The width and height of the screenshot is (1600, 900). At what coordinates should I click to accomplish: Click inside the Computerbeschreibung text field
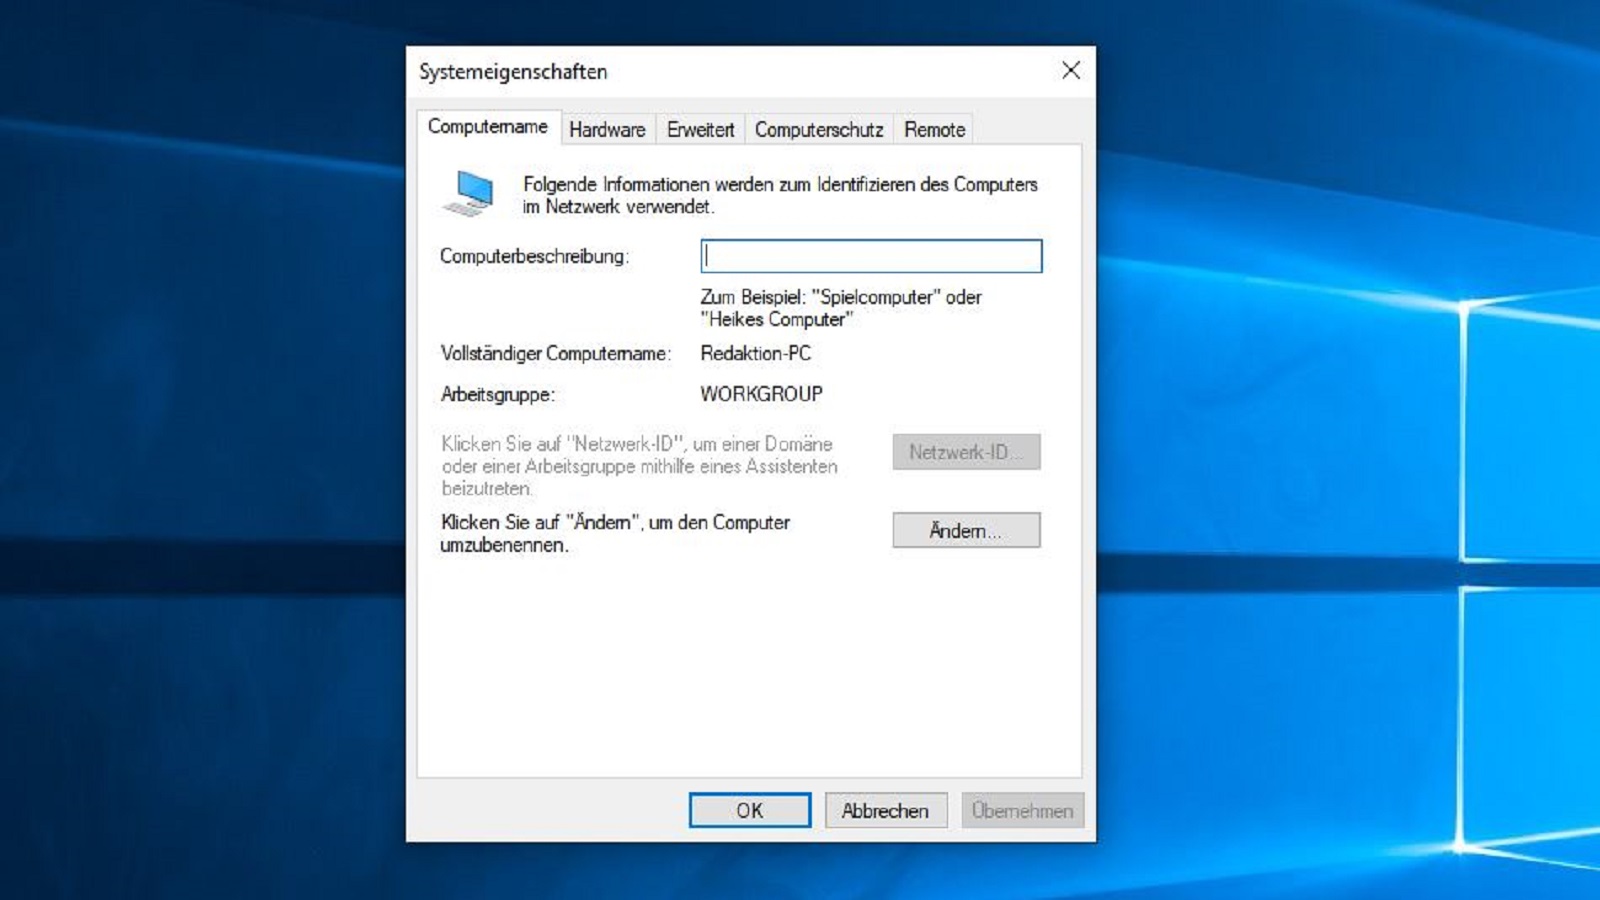870,257
